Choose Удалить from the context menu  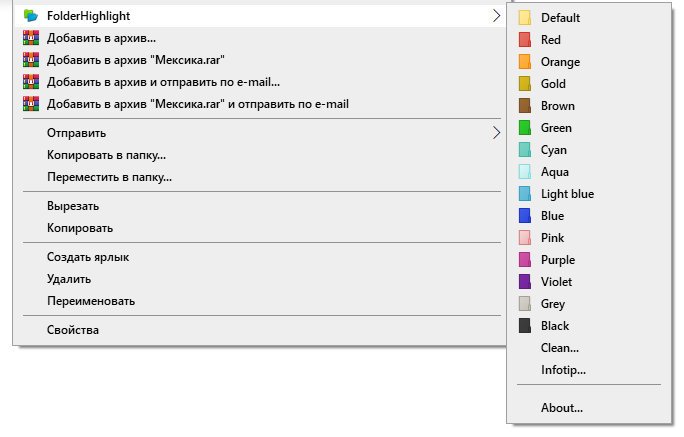(x=260, y=279)
